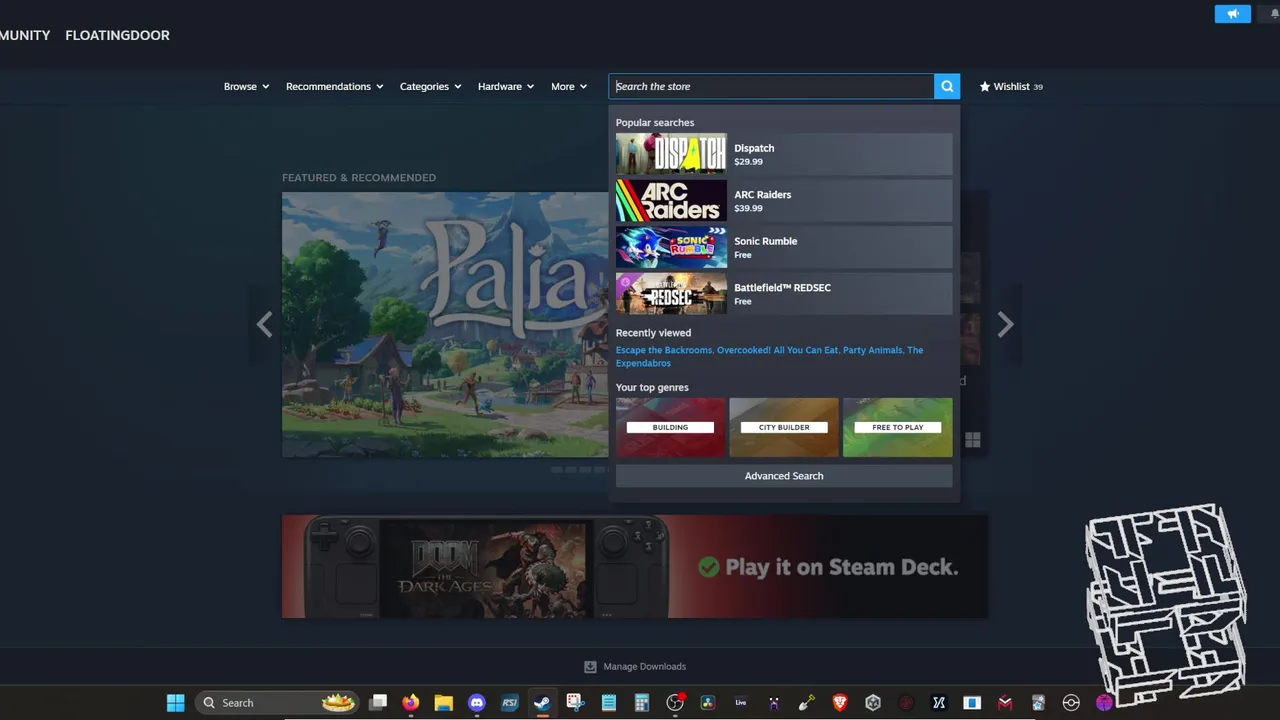Open Snipping Tool from taskbar

tap(575, 703)
